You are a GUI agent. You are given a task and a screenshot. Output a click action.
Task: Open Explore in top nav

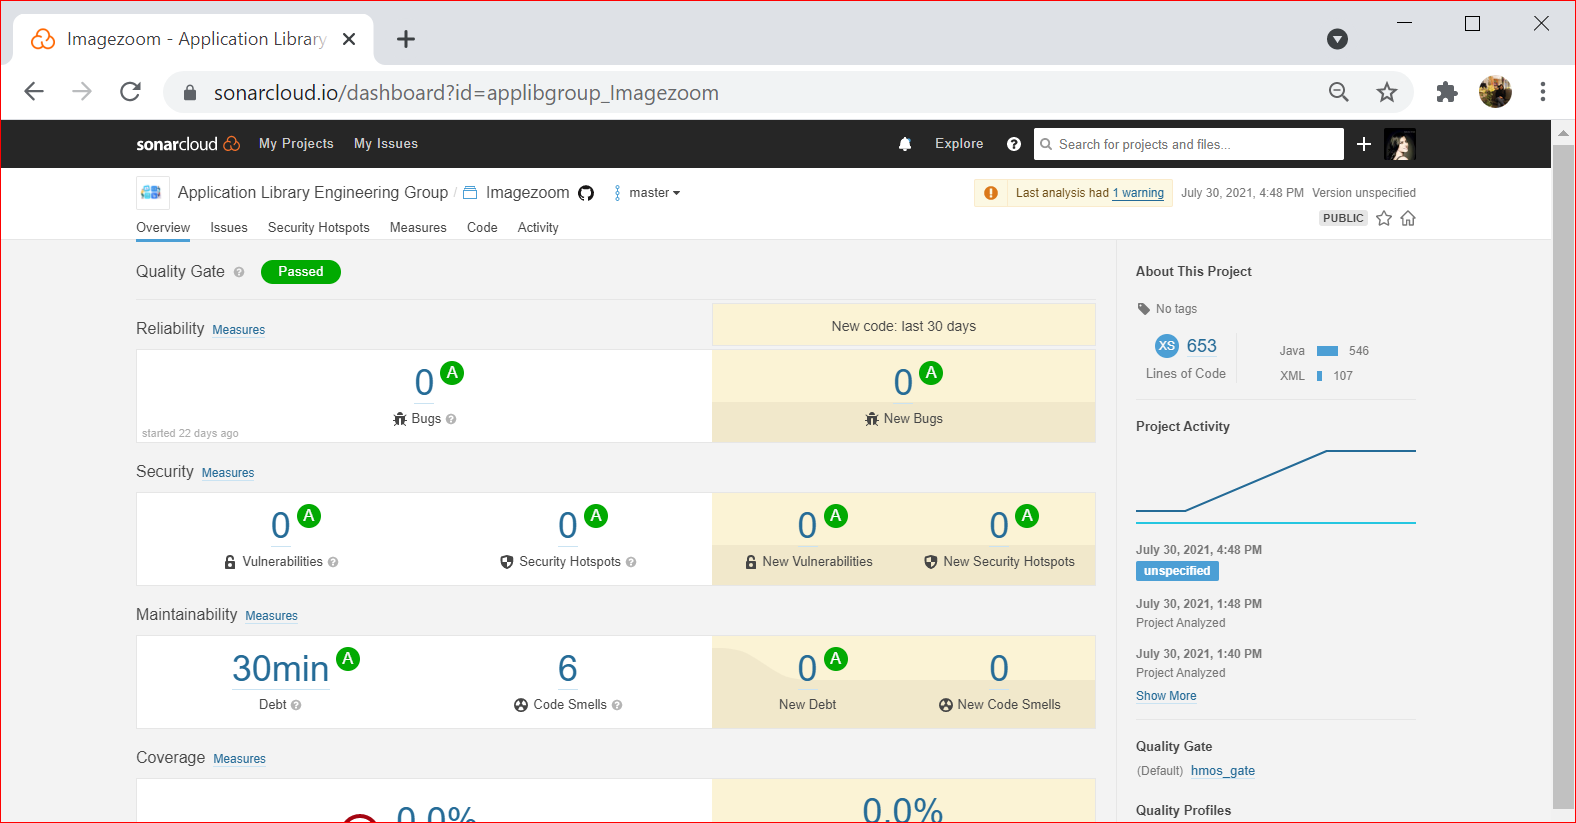coord(959,144)
